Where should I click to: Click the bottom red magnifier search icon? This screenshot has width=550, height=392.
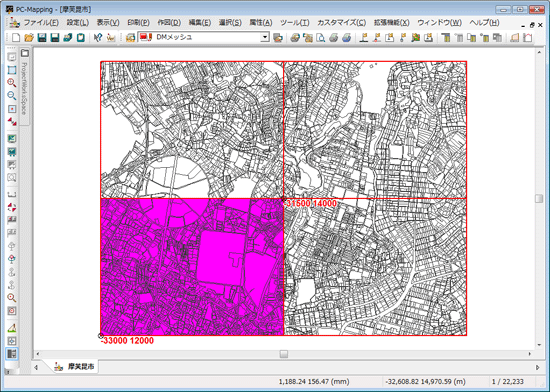(12, 298)
